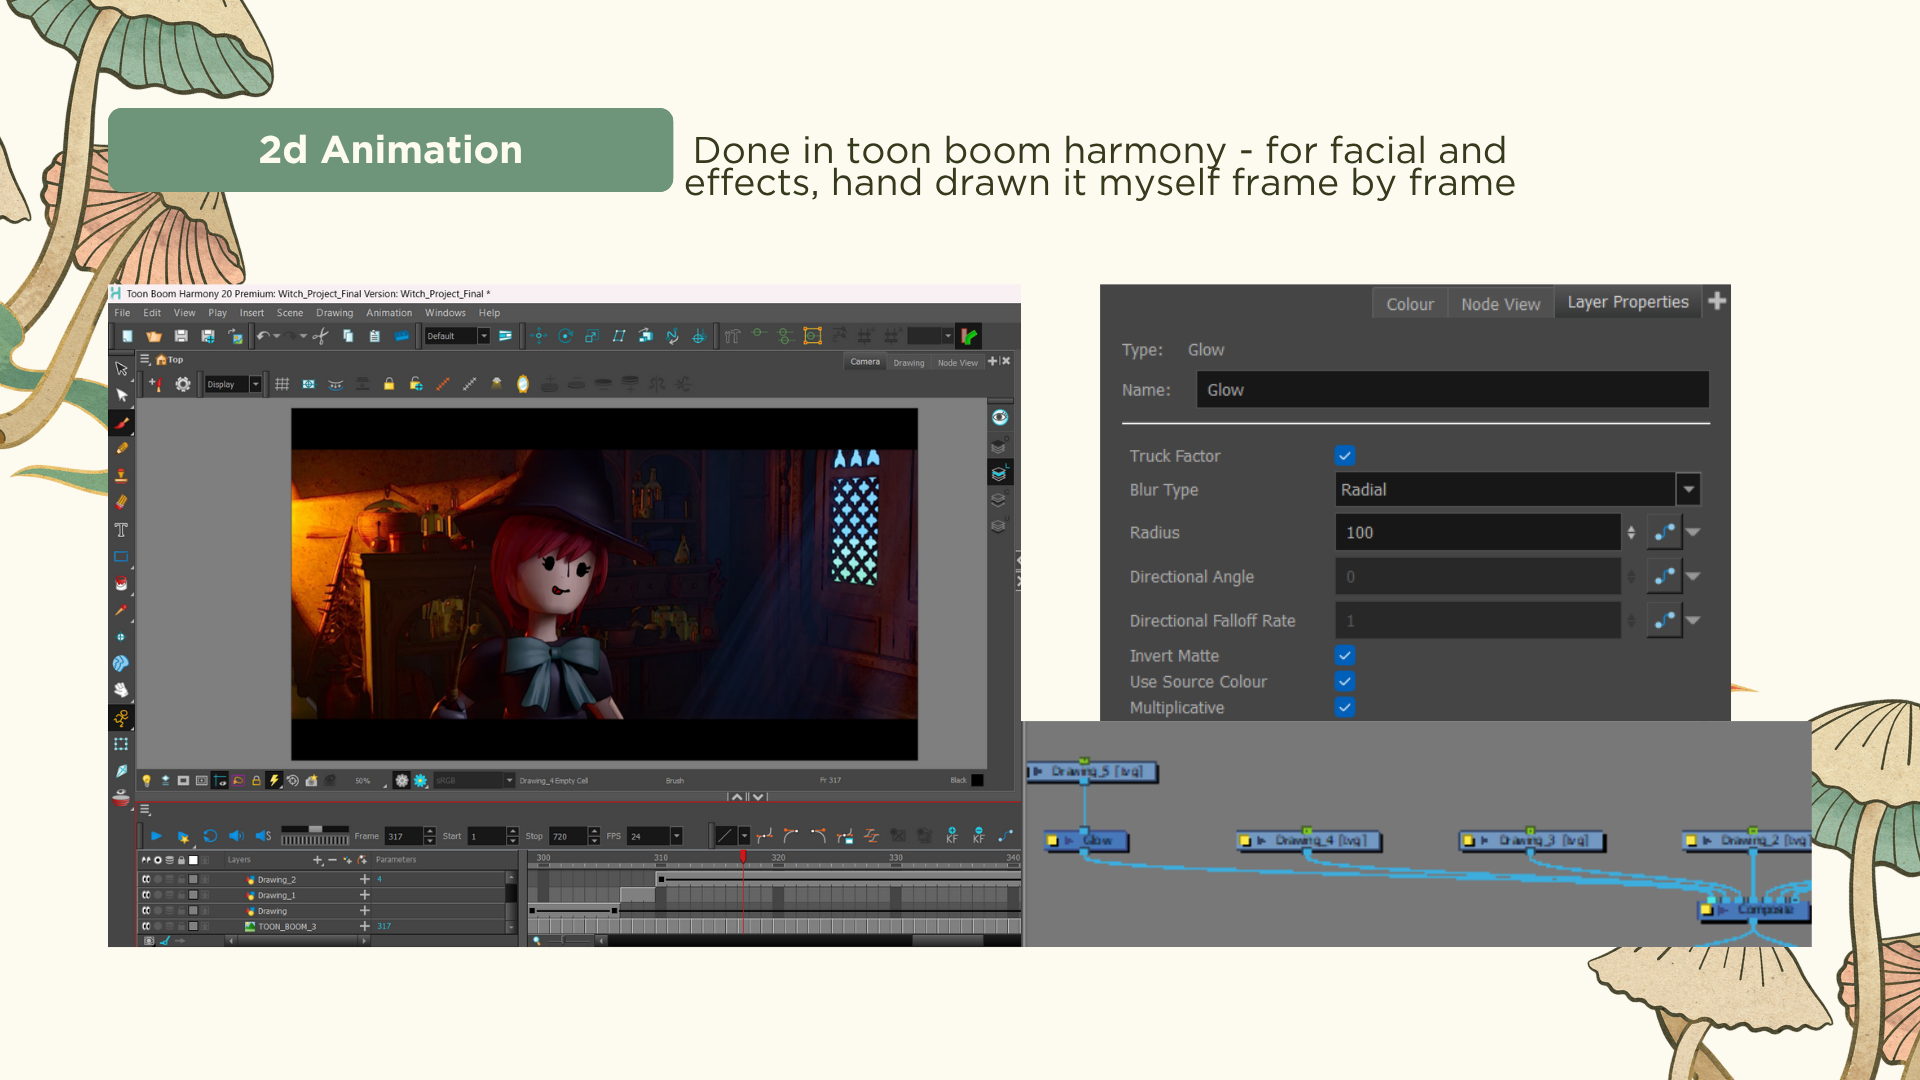Viewport: 1920px width, 1080px height.
Task: Toggle visibility of Drawing_1 layer
Action: click(x=146, y=896)
